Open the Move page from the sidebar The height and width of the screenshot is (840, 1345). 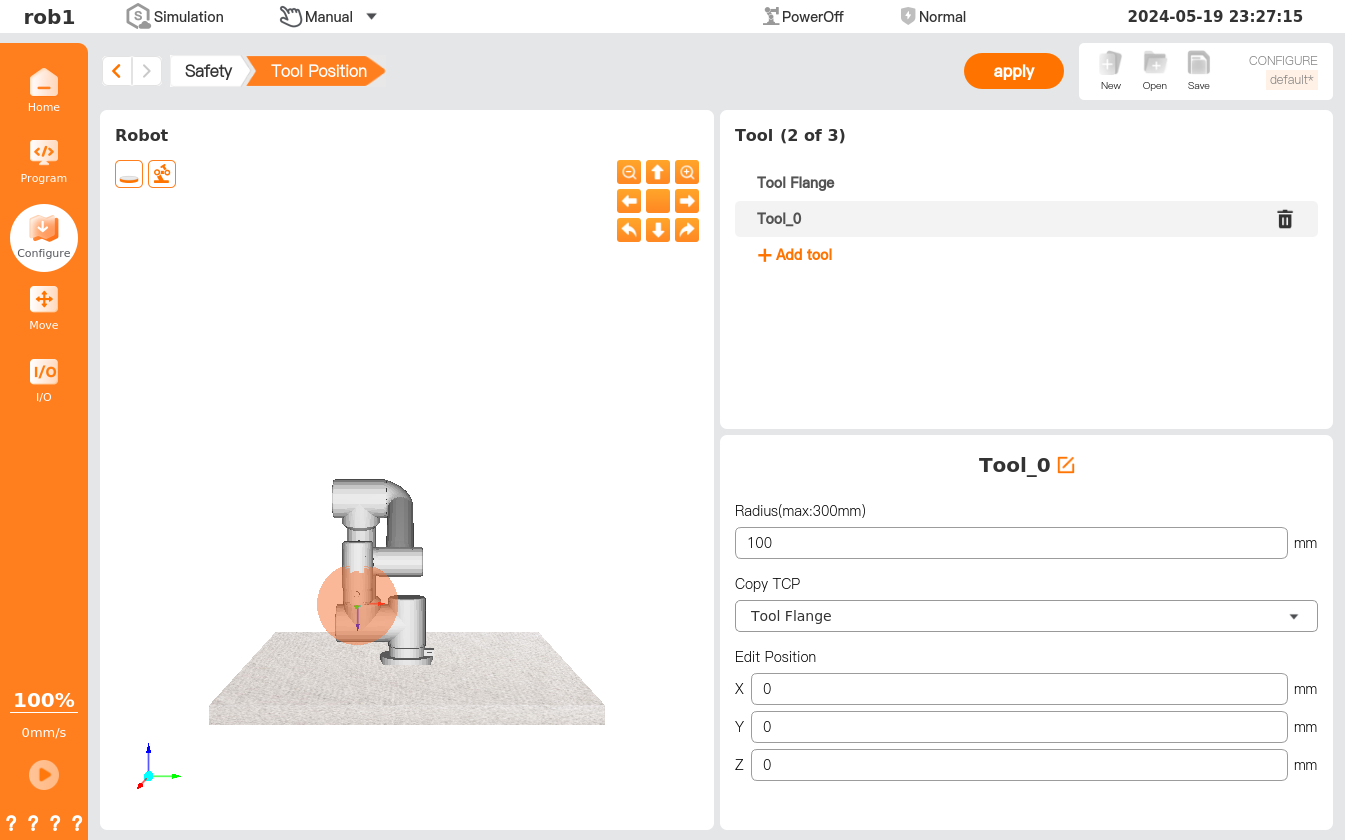point(44,309)
